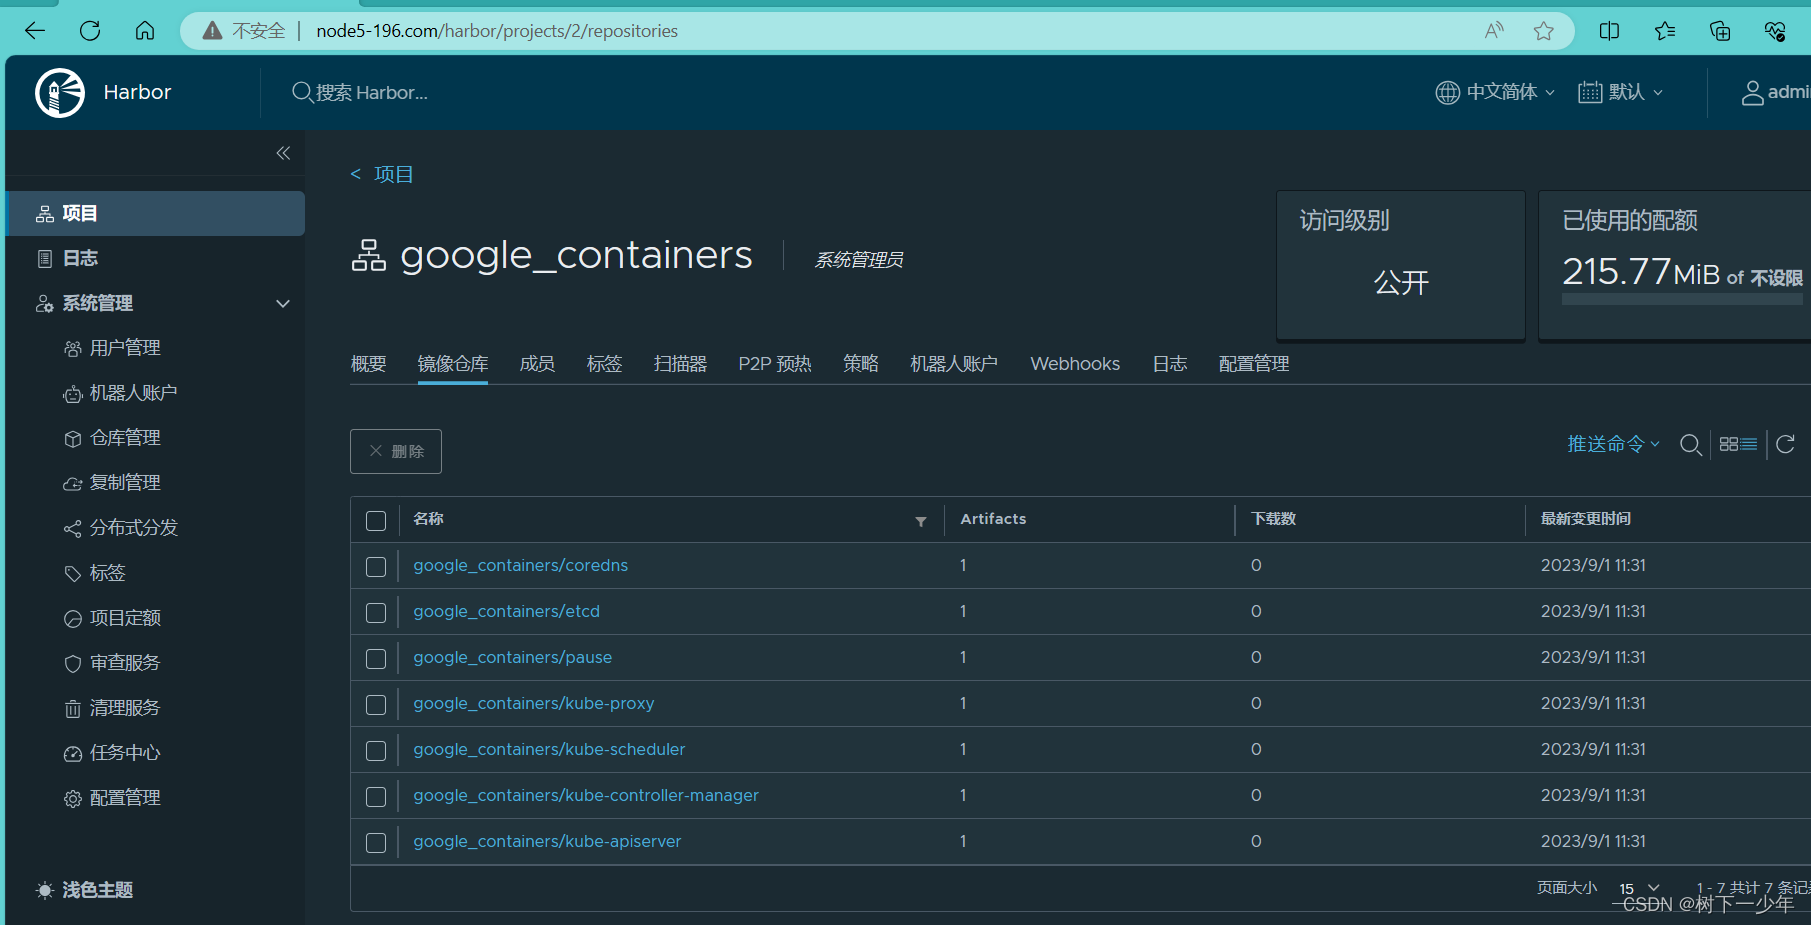This screenshot has height=925, width=1811.
Task: Open browser collections icon
Action: point(1720,31)
